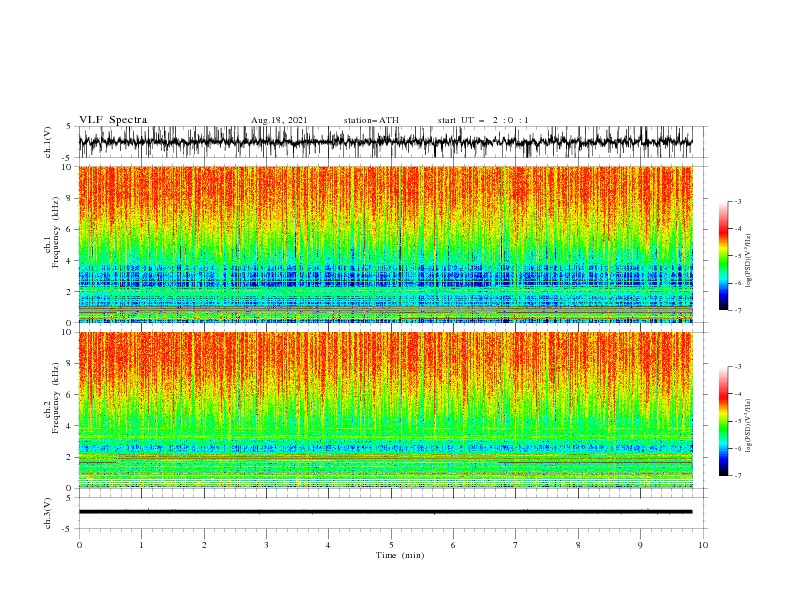Click the time axis tick "7"

click(x=516, y=545)
